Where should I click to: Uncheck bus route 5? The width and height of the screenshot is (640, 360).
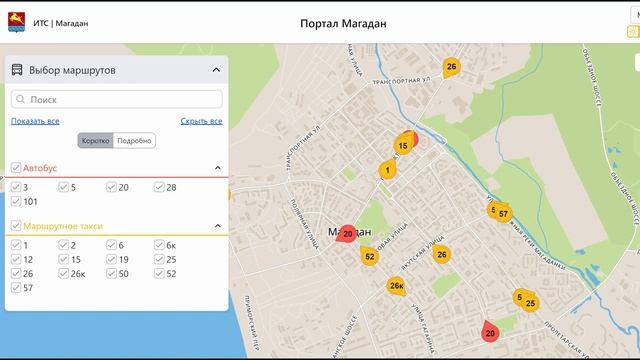tap(63, 187)
